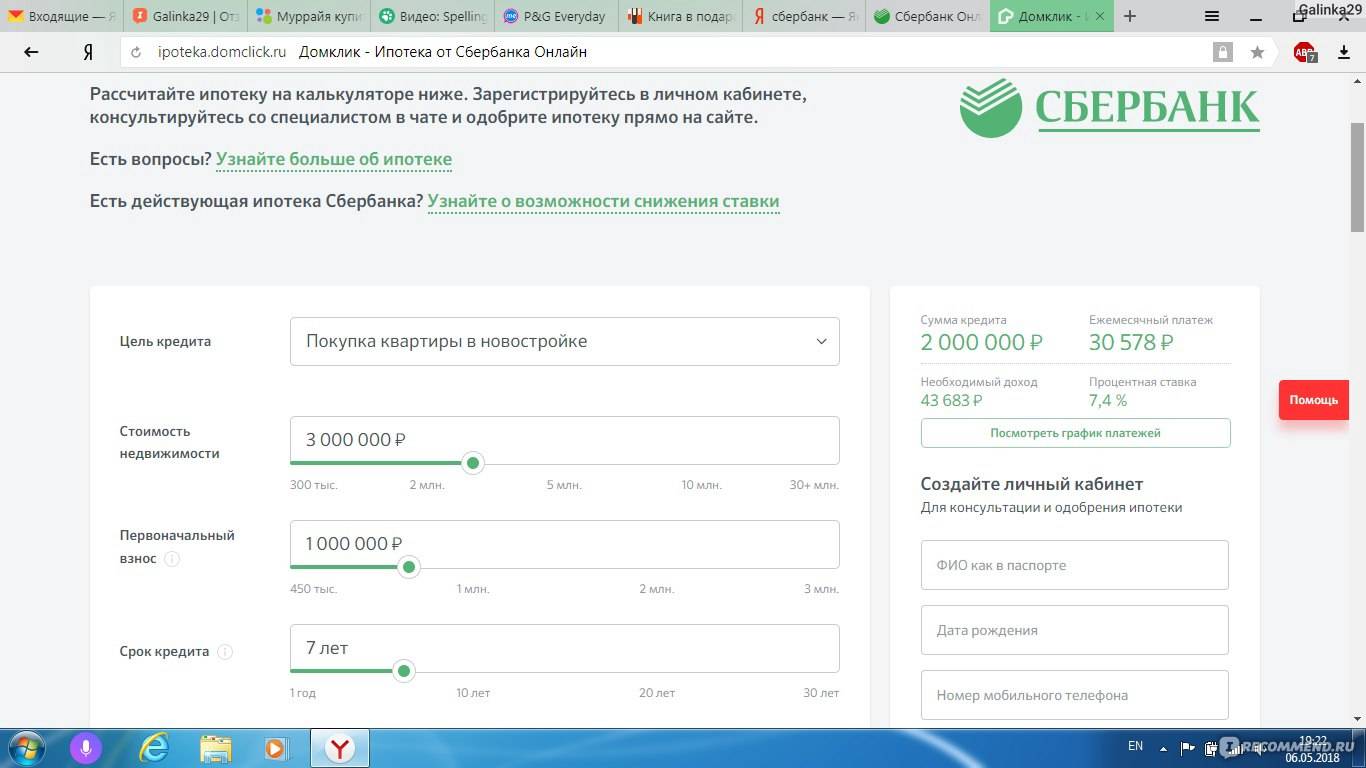Click the 5 млн. mark under property cost
This screenshot has width=1366, height=768.
[x=564, y=485]
